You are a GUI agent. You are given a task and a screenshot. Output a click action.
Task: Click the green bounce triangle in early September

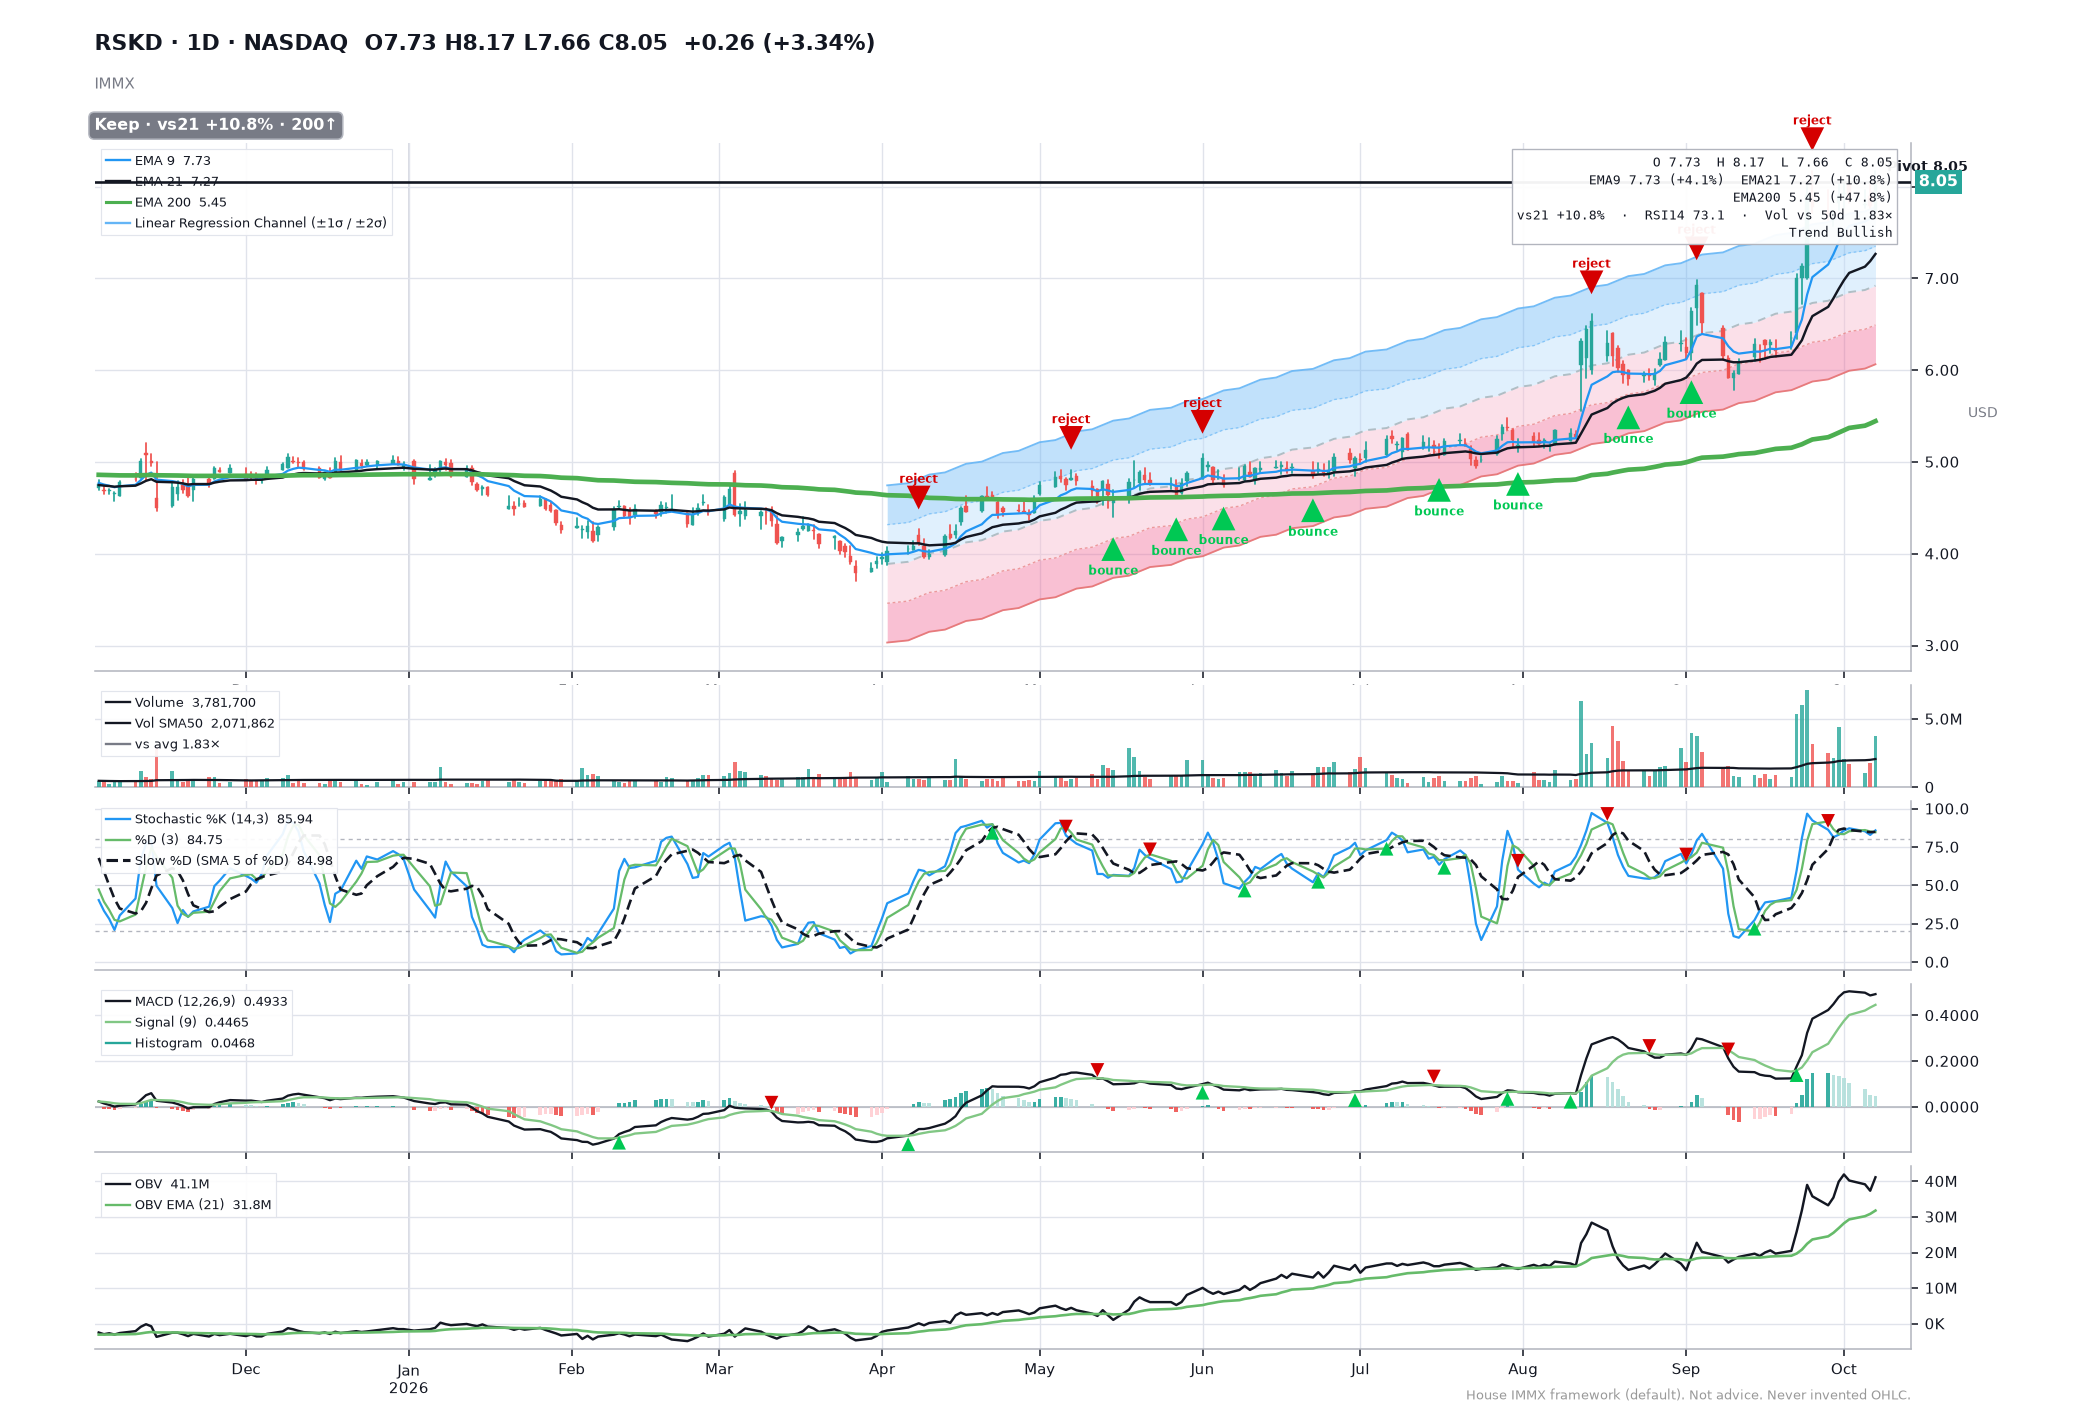[x=1691, y=393]
